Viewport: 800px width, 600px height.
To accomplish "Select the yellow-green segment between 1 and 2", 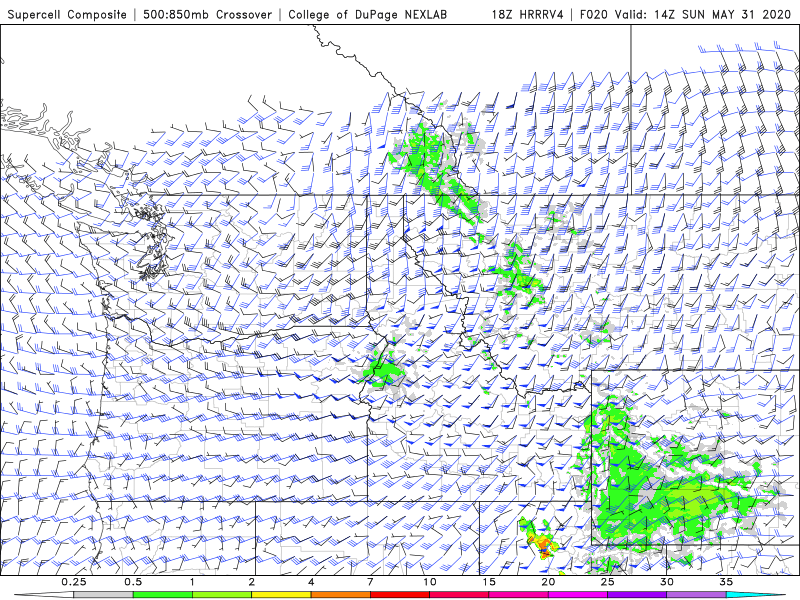I will point(222,594).
